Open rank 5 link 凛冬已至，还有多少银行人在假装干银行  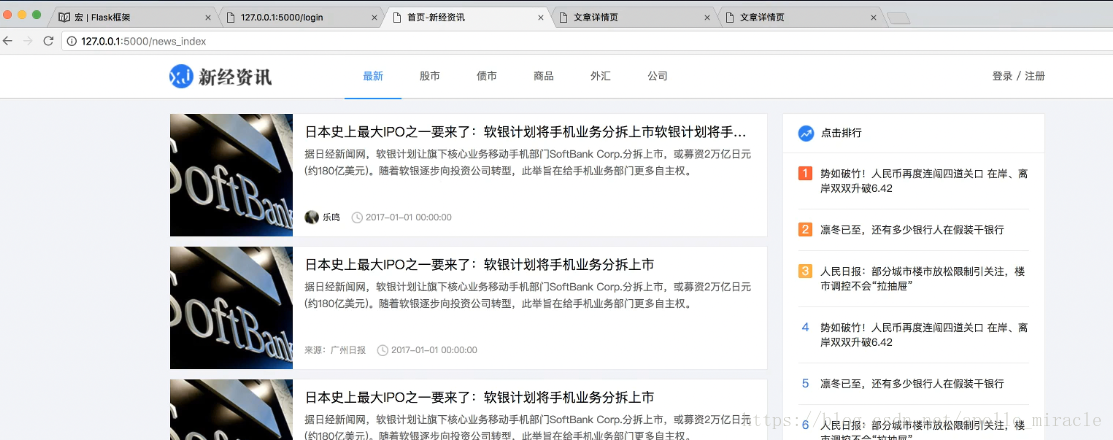point(912,384)
